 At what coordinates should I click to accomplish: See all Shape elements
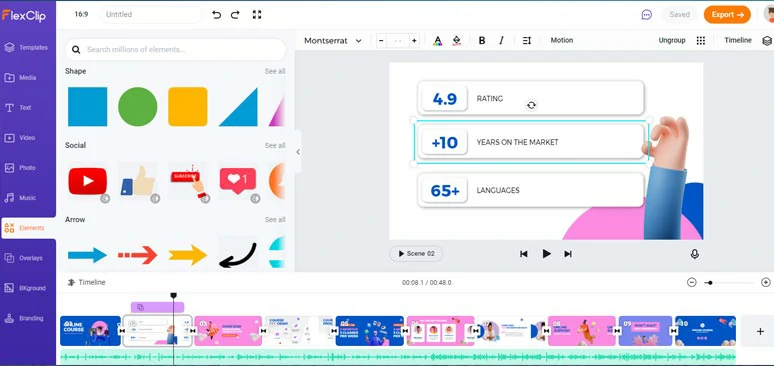275,71
